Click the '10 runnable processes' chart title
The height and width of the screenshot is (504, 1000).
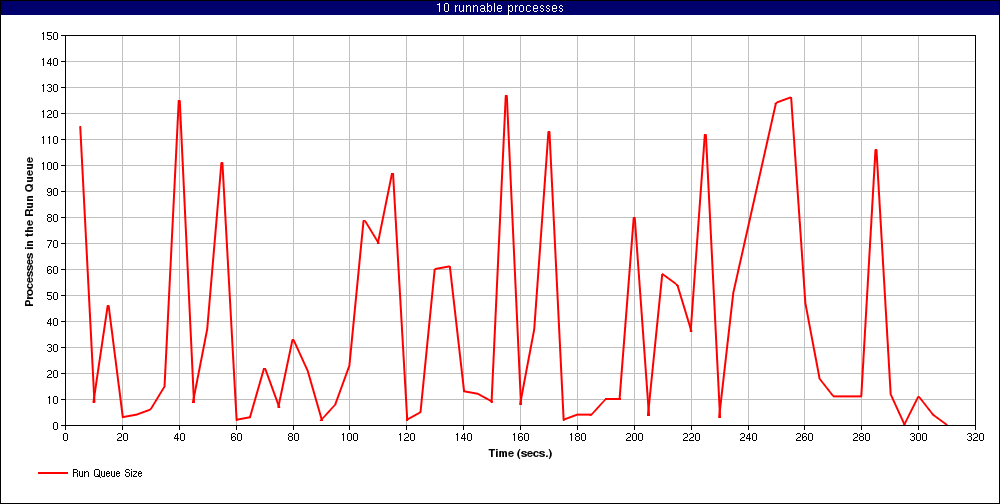[499, 8]
